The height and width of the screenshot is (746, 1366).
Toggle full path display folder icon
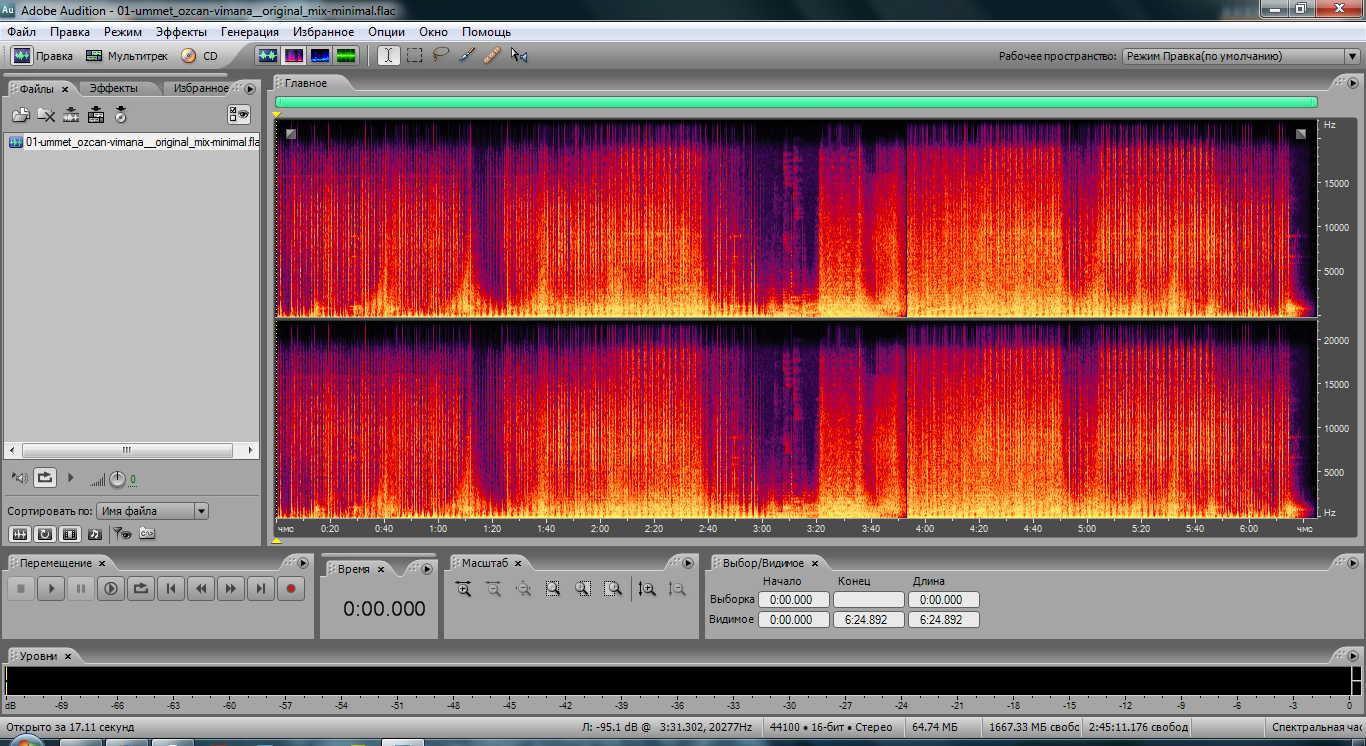147,534
